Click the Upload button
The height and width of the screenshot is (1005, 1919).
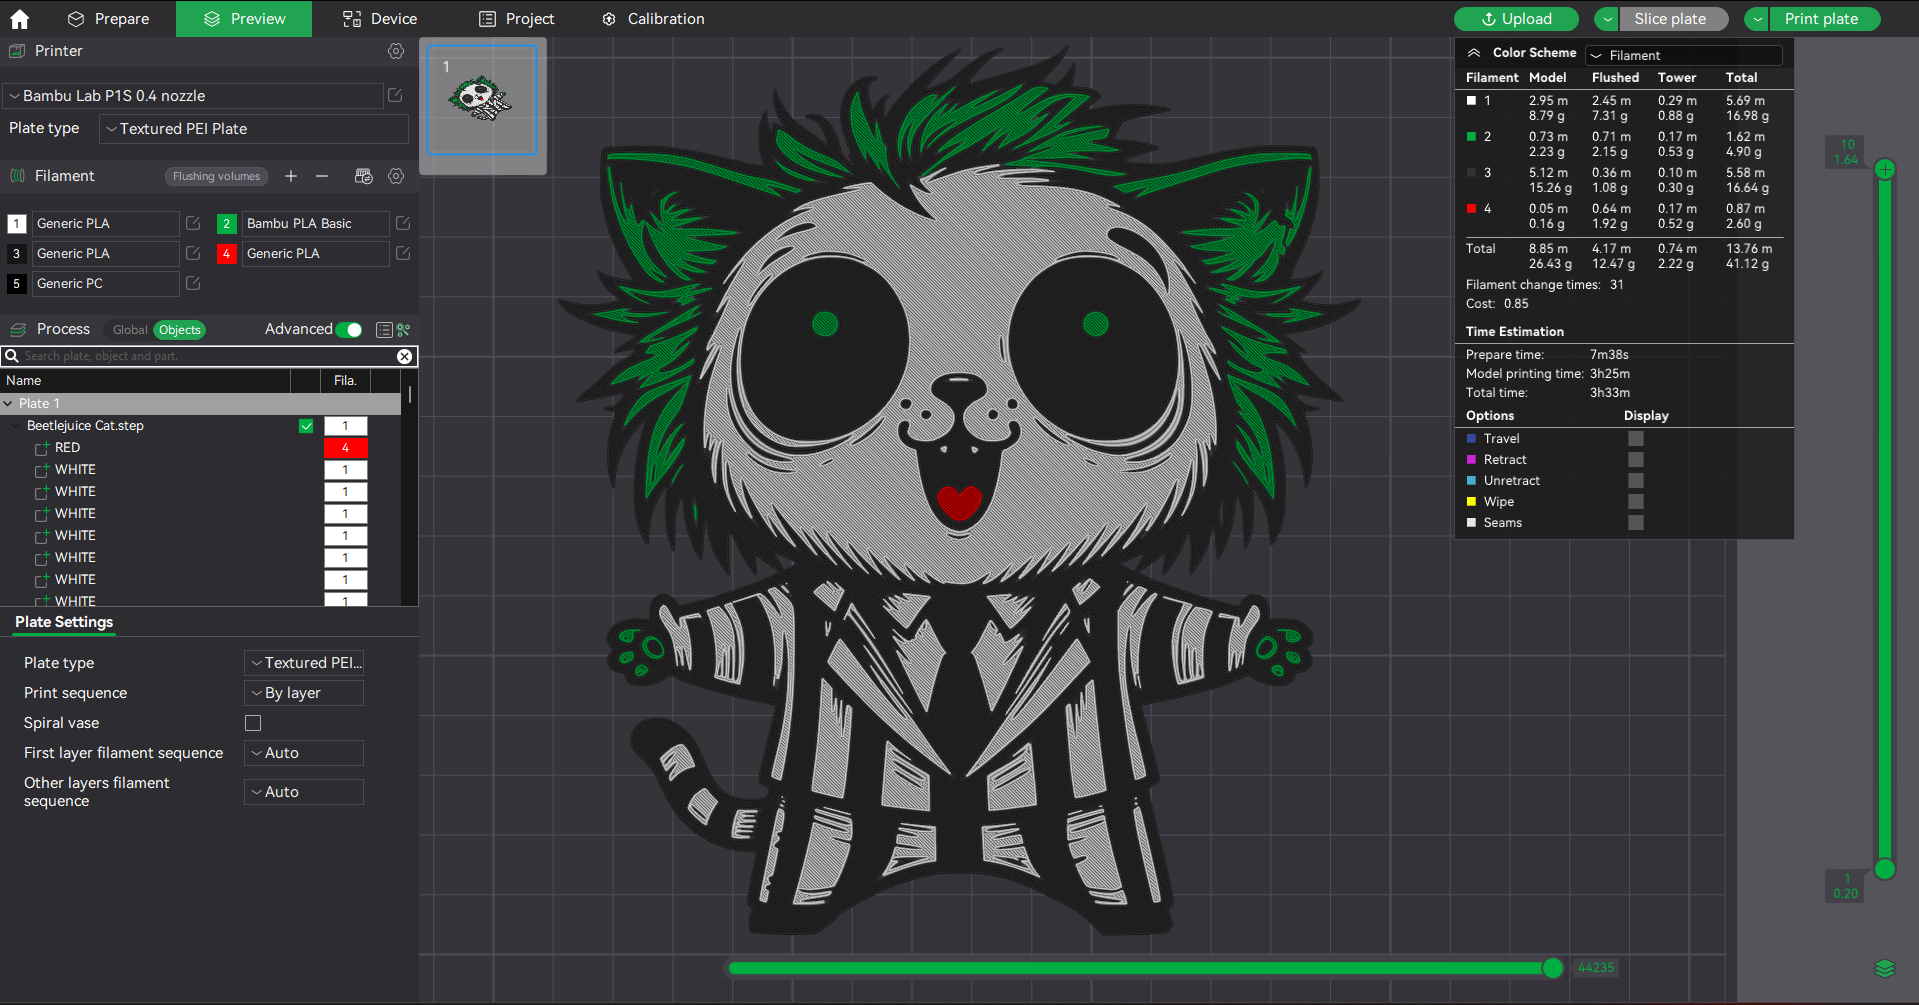pyautogui.click(x=1516, y=19)
